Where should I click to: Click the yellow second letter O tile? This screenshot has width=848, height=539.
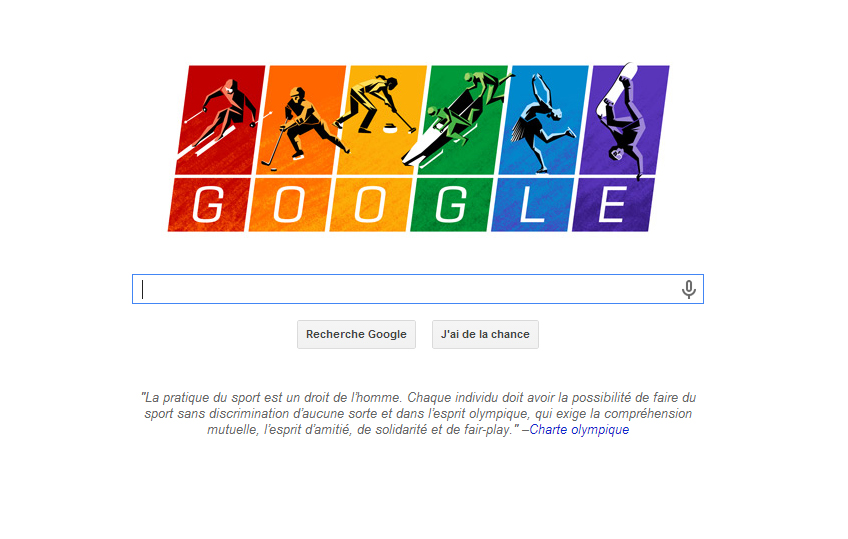370,205
